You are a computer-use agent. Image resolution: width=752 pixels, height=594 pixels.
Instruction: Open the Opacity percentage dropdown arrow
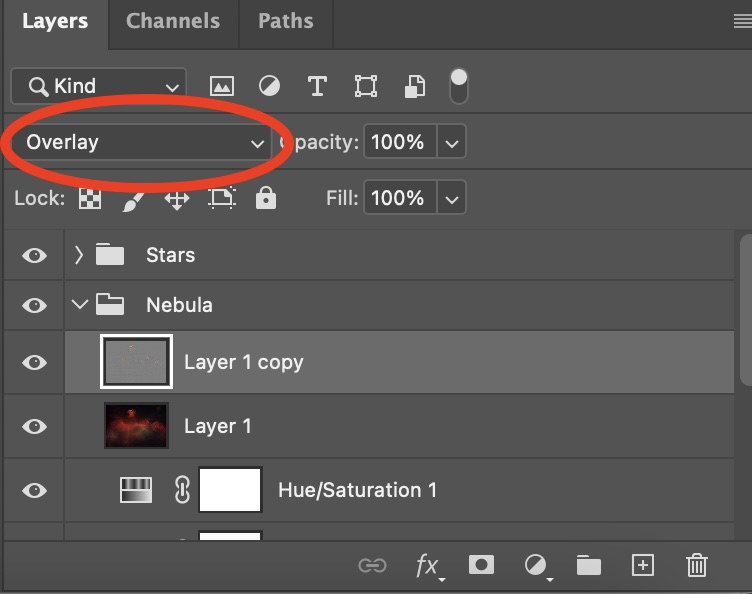452,143
